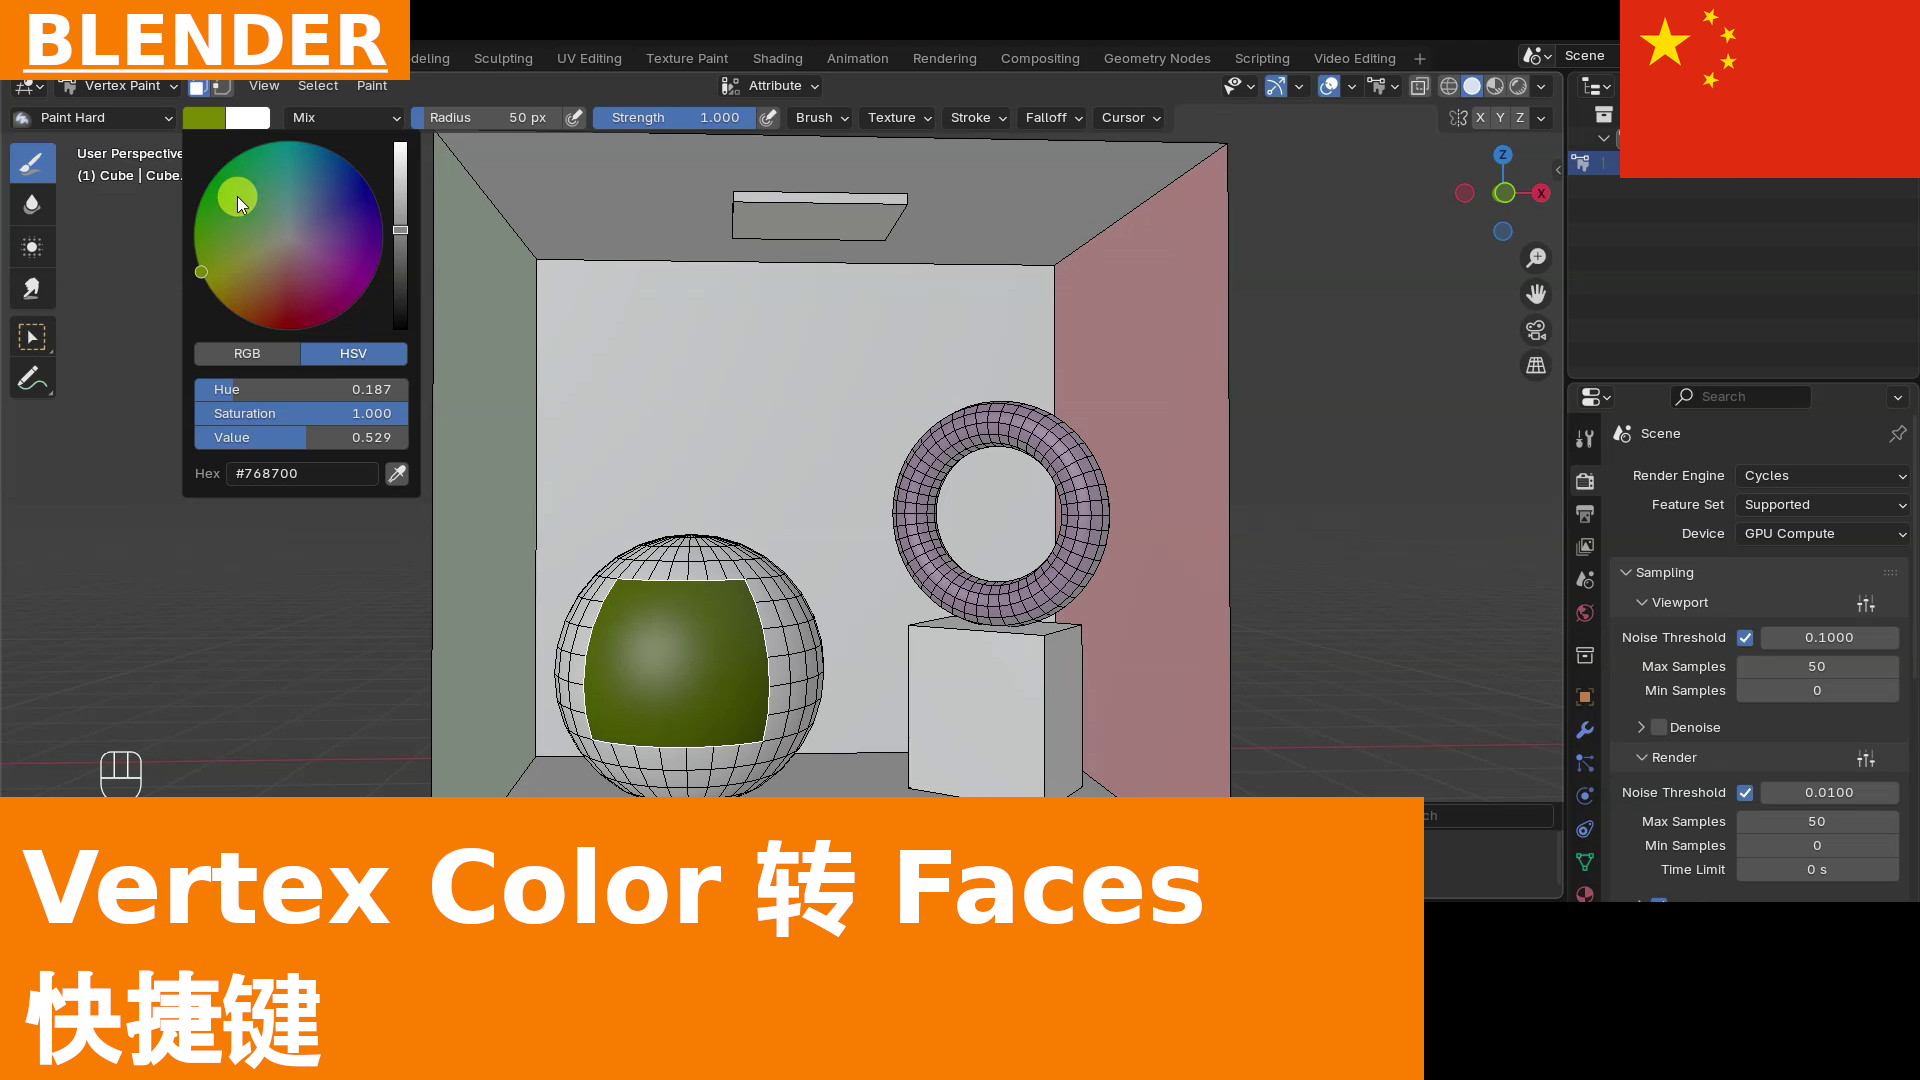Viewport: 1920px width, 1080px height.
Task: Open the Object properties tab
Action: [x=1585, y=697]
